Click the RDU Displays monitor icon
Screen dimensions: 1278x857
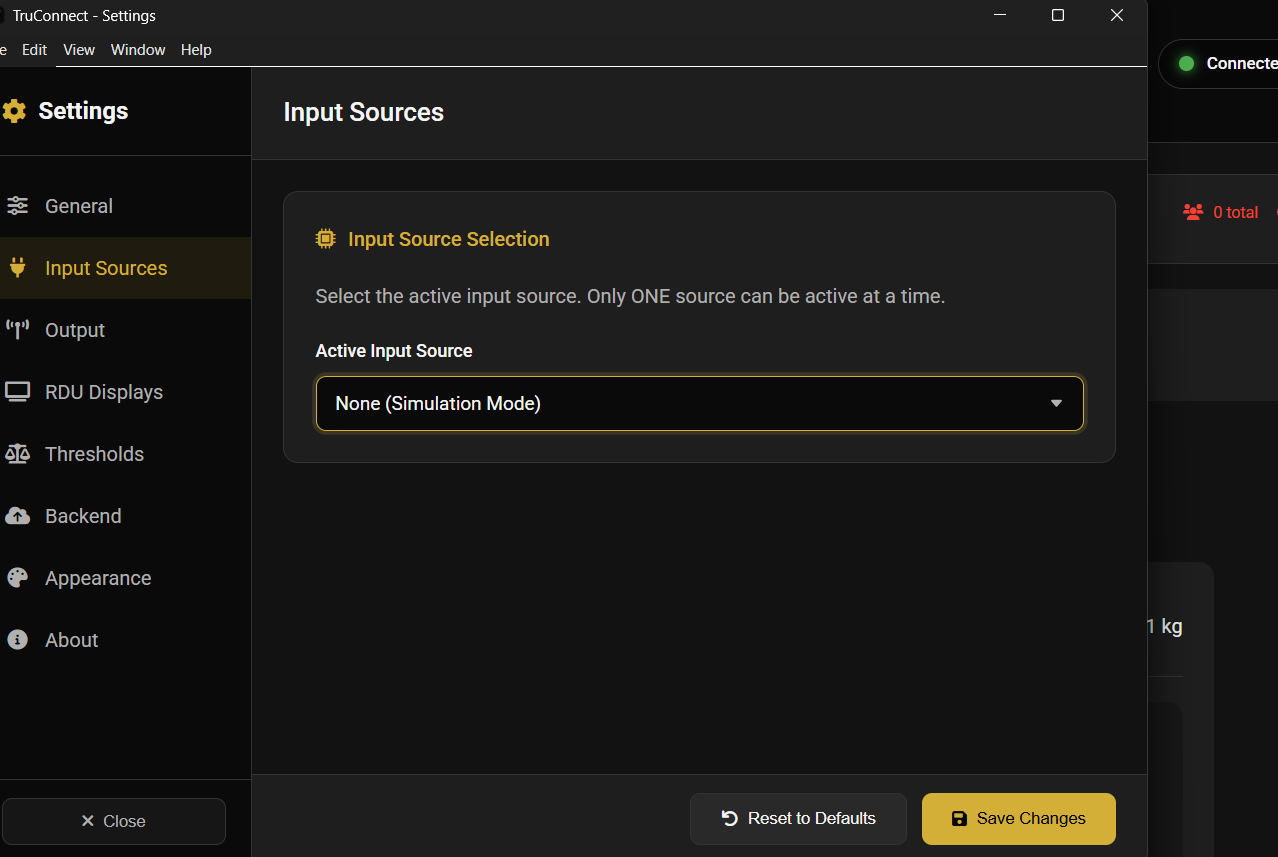17,392
